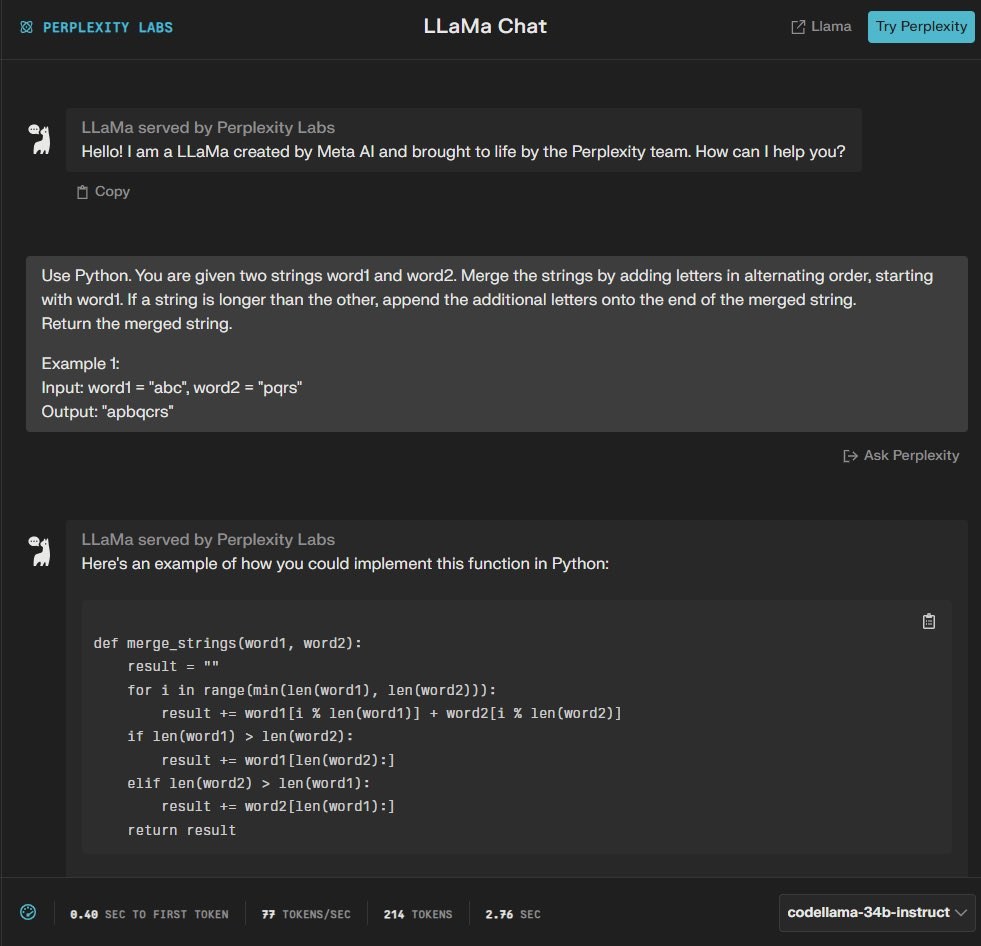Click the llama avatar beside the code answer
Viewport: 981px width, 946px height.
(x=39, y=551)
